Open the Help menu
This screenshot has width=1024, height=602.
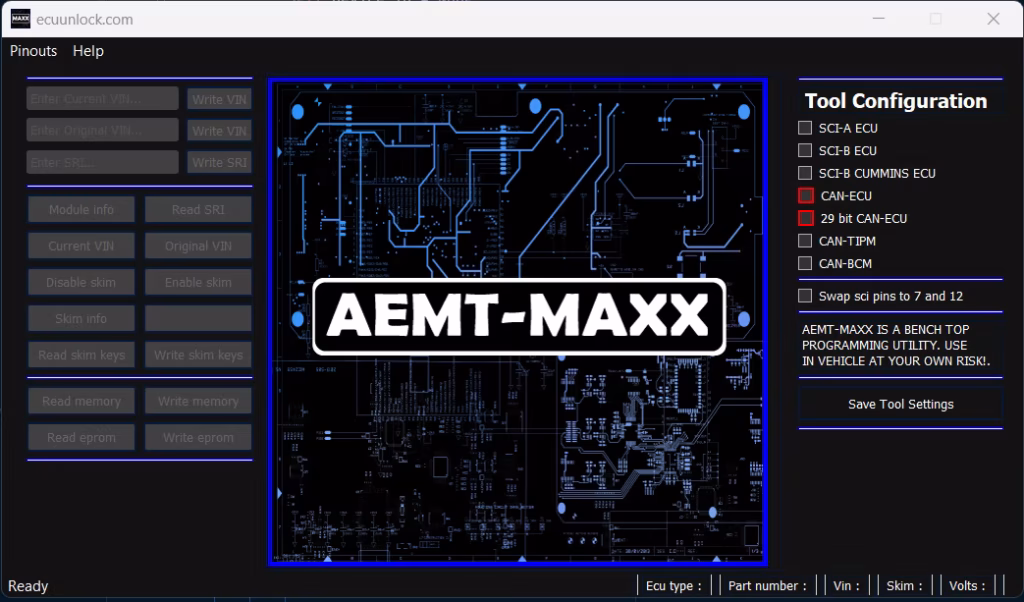88,51
